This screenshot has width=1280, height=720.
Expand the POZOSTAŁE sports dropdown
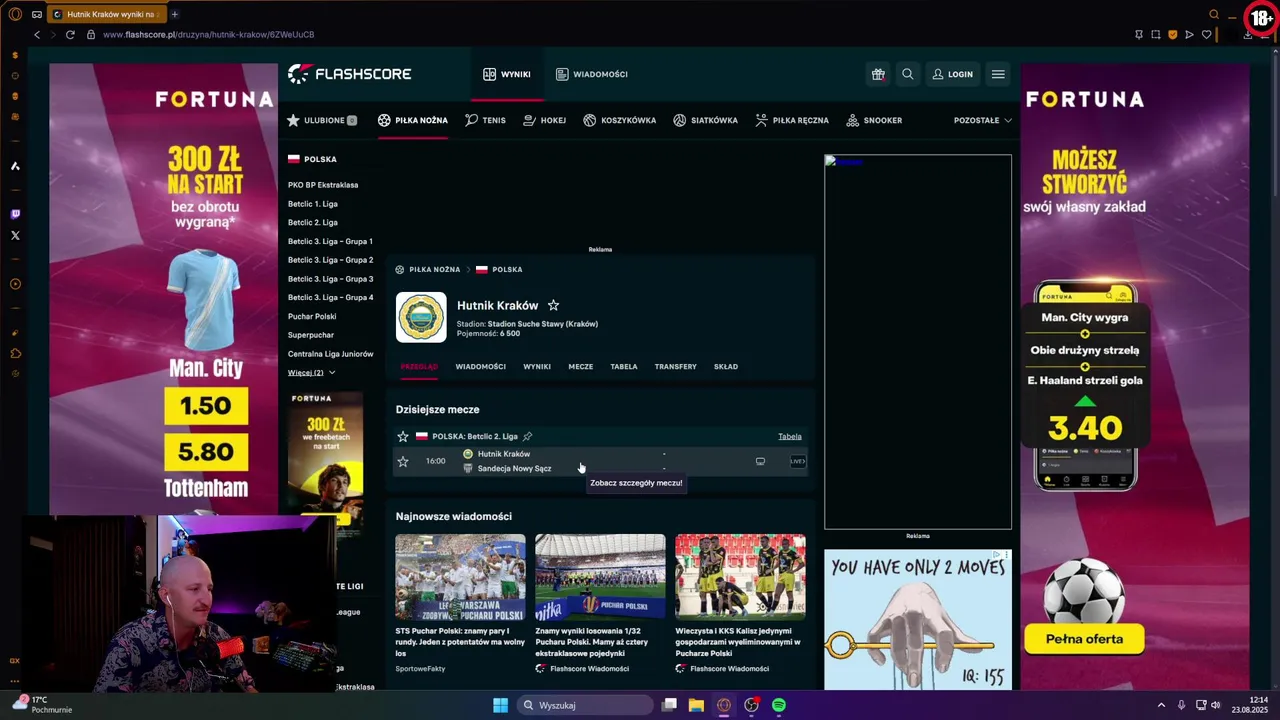pyautogui.click(x=983, y=120)
